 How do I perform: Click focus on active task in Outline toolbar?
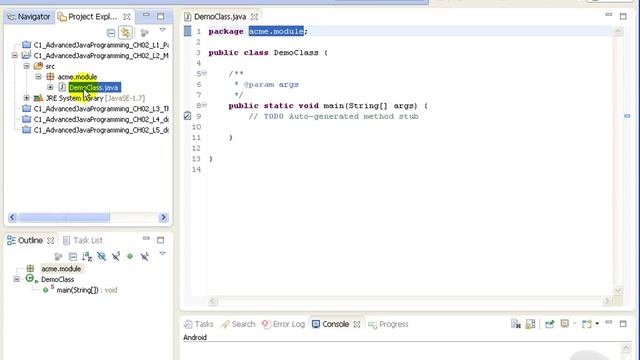[x=58, y=256]
